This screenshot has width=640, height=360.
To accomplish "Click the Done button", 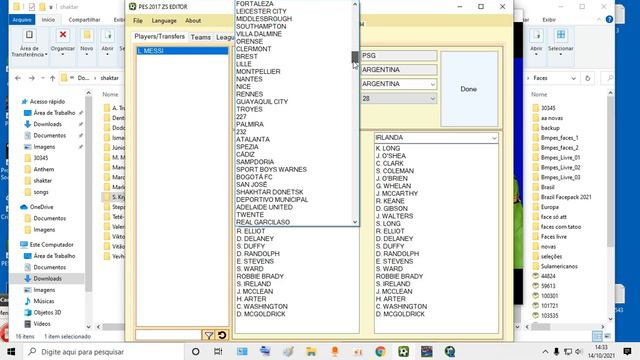I will click(469, 89).
